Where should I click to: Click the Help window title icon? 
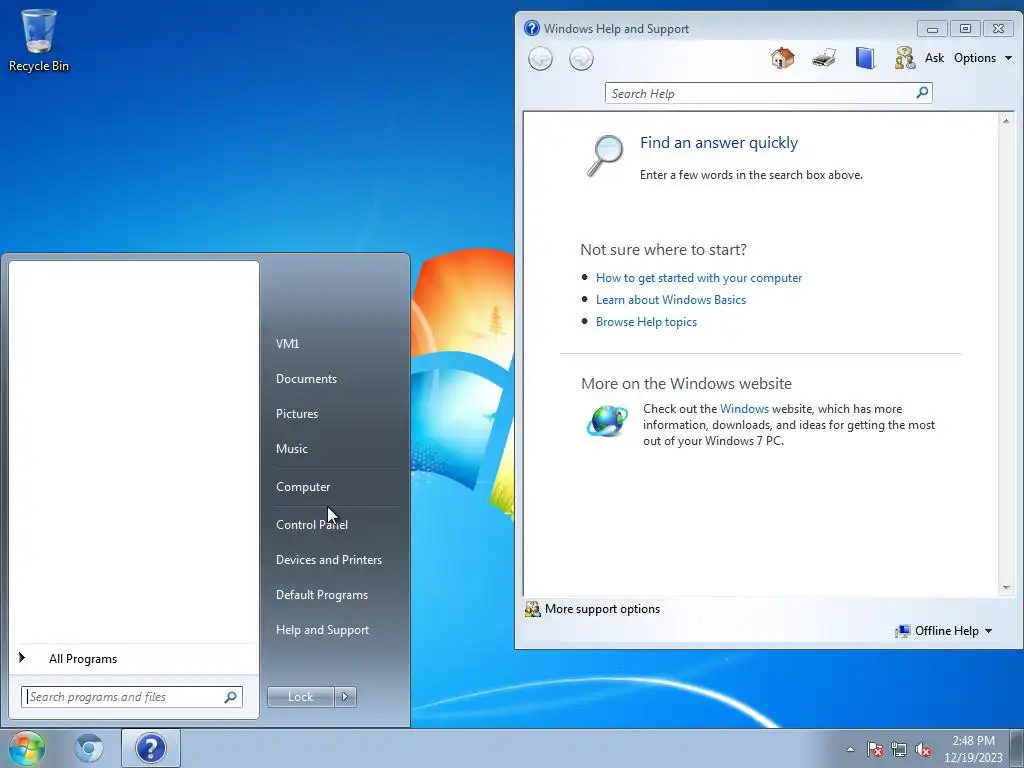click(x=532, y=28)
